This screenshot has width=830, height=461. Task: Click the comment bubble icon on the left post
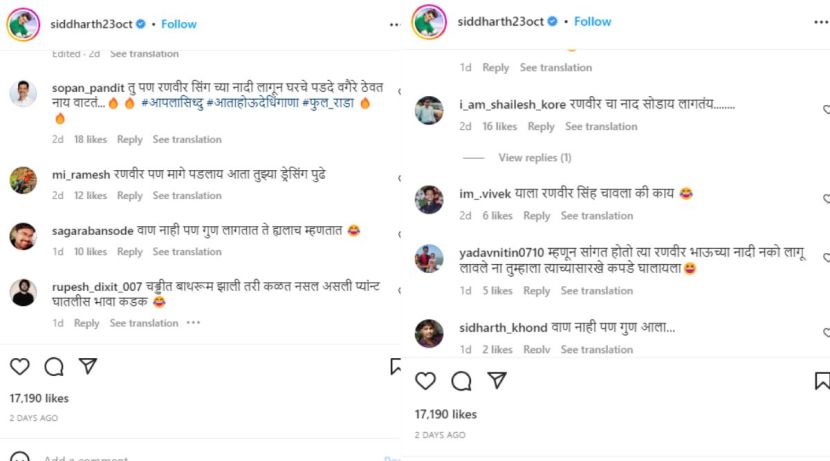(53, 367)
